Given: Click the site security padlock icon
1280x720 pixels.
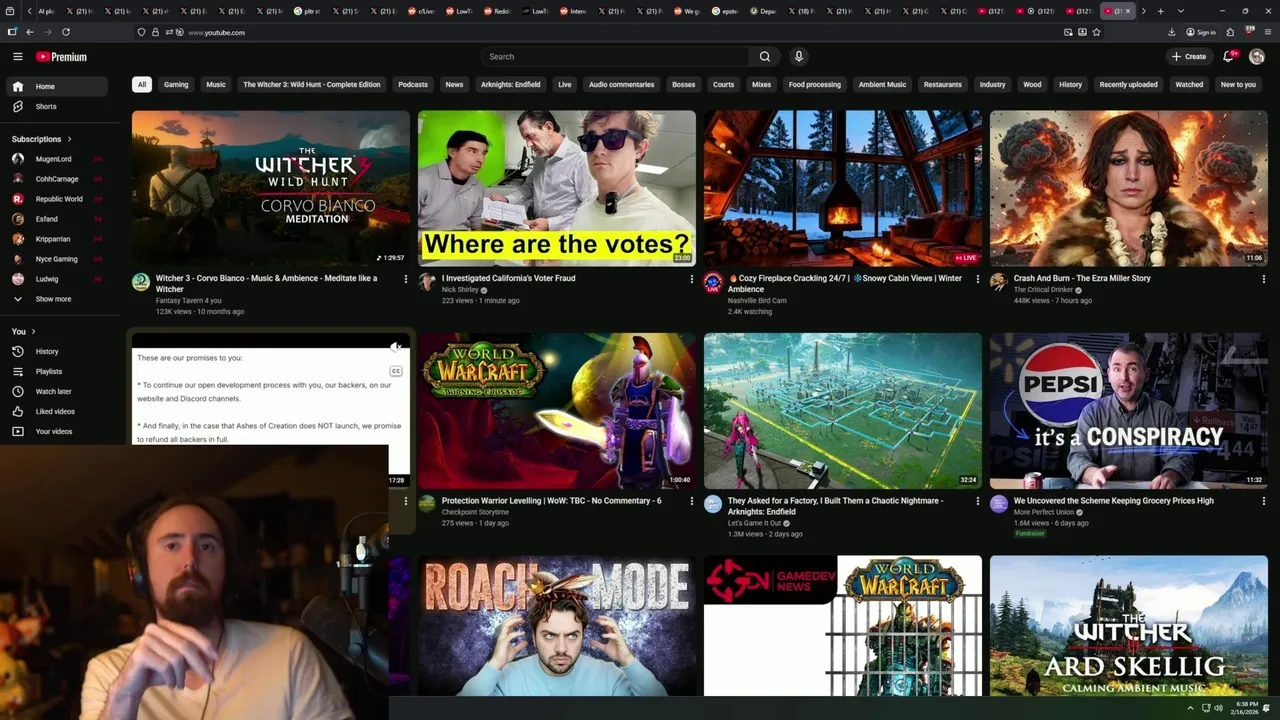Looking at the screenshot, I should pos(155,32).
